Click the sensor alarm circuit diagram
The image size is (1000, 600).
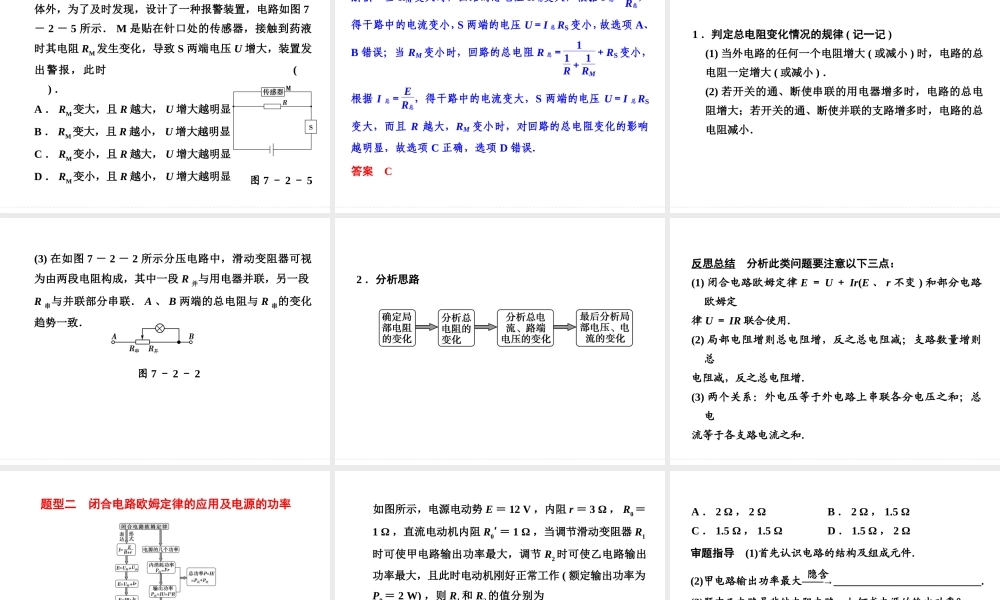(x=275, y=121)
